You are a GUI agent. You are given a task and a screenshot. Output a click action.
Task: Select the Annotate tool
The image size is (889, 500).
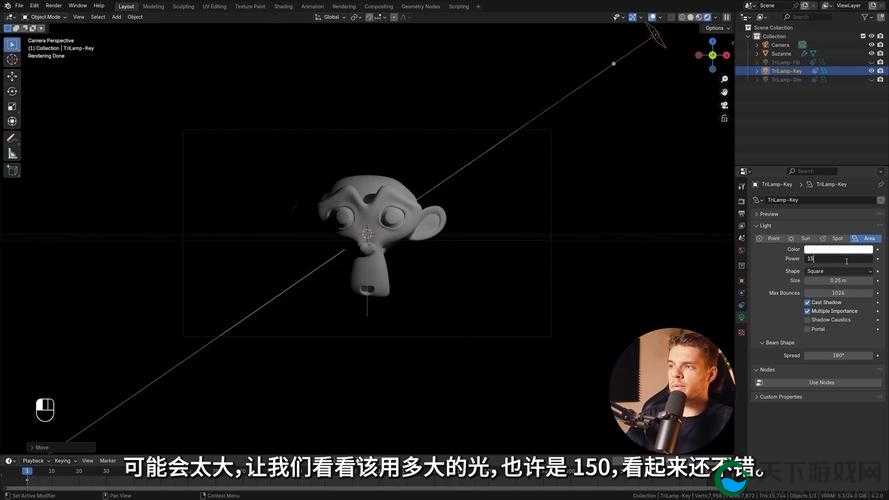tap(12, 138)
